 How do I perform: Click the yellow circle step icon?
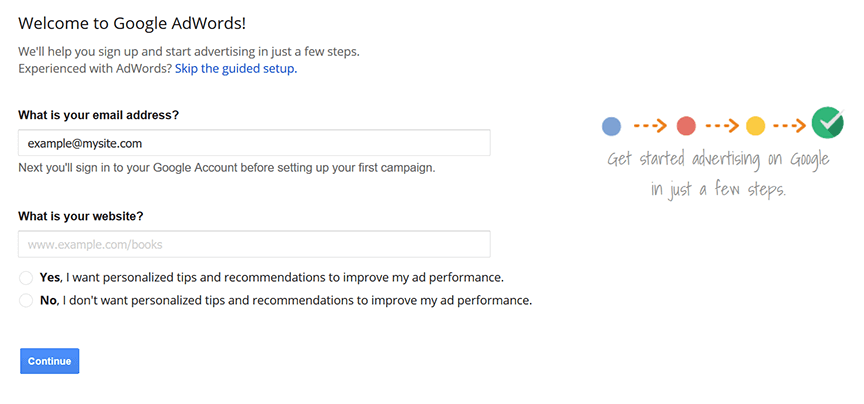pyautogui.click(x=755, y=126)
